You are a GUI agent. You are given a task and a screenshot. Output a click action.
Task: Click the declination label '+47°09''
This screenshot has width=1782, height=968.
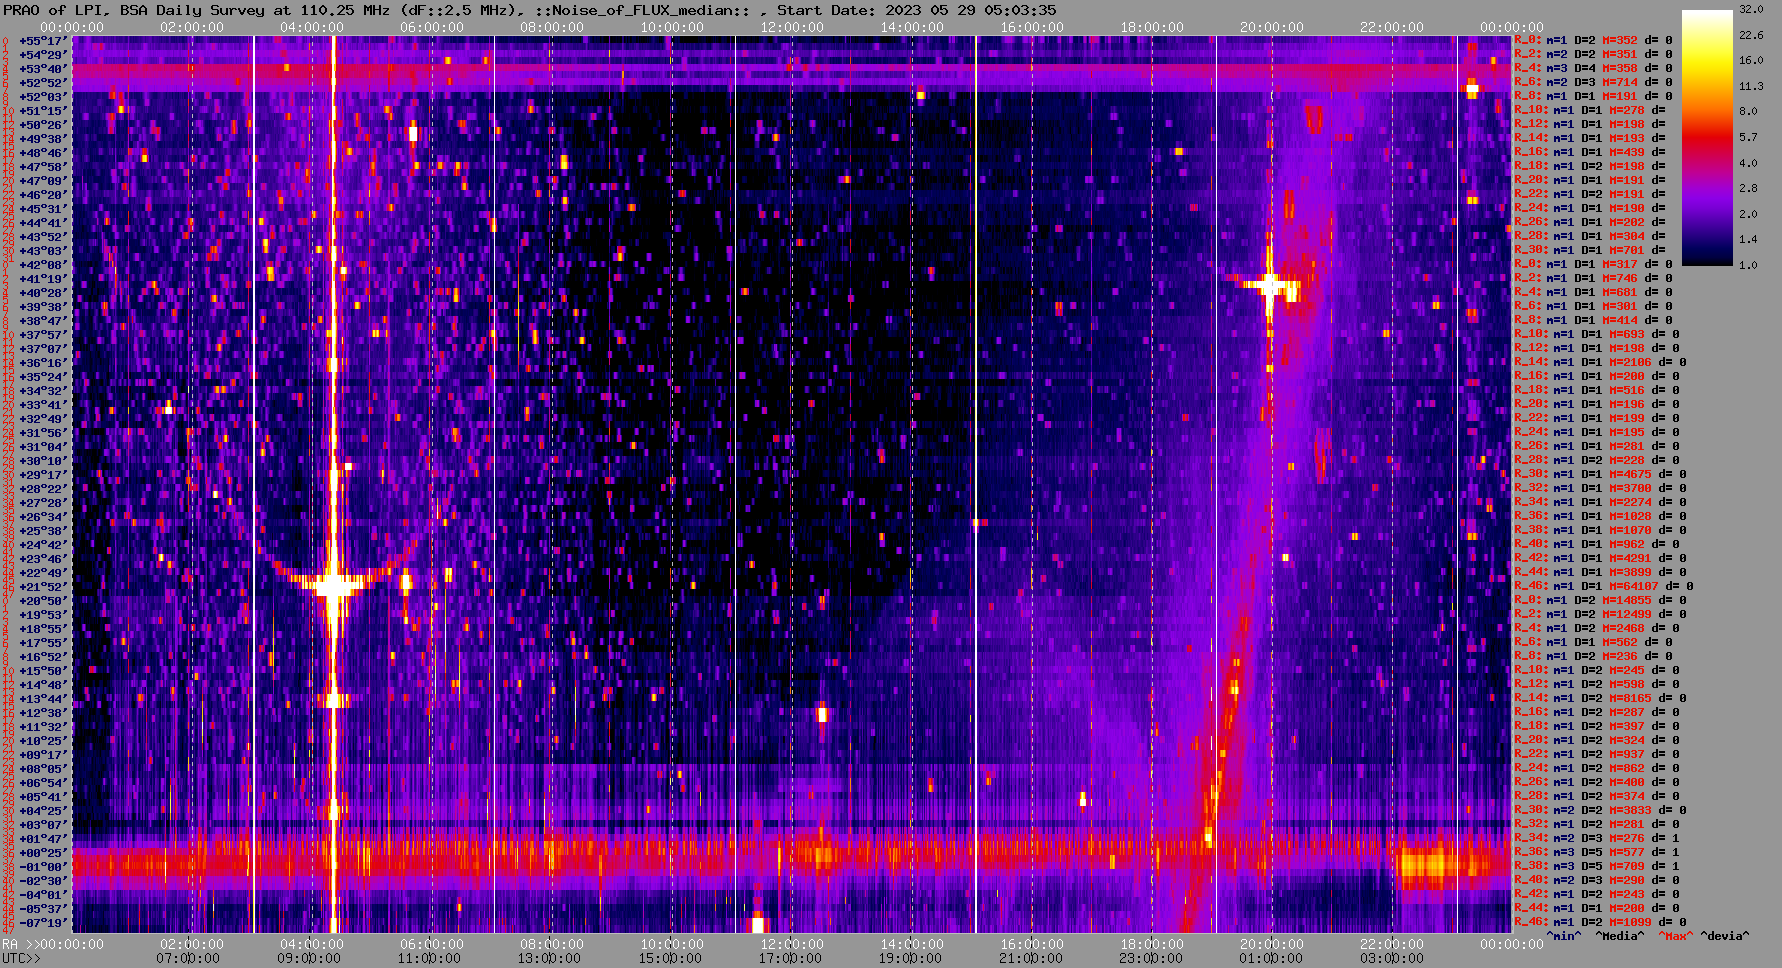43,181
